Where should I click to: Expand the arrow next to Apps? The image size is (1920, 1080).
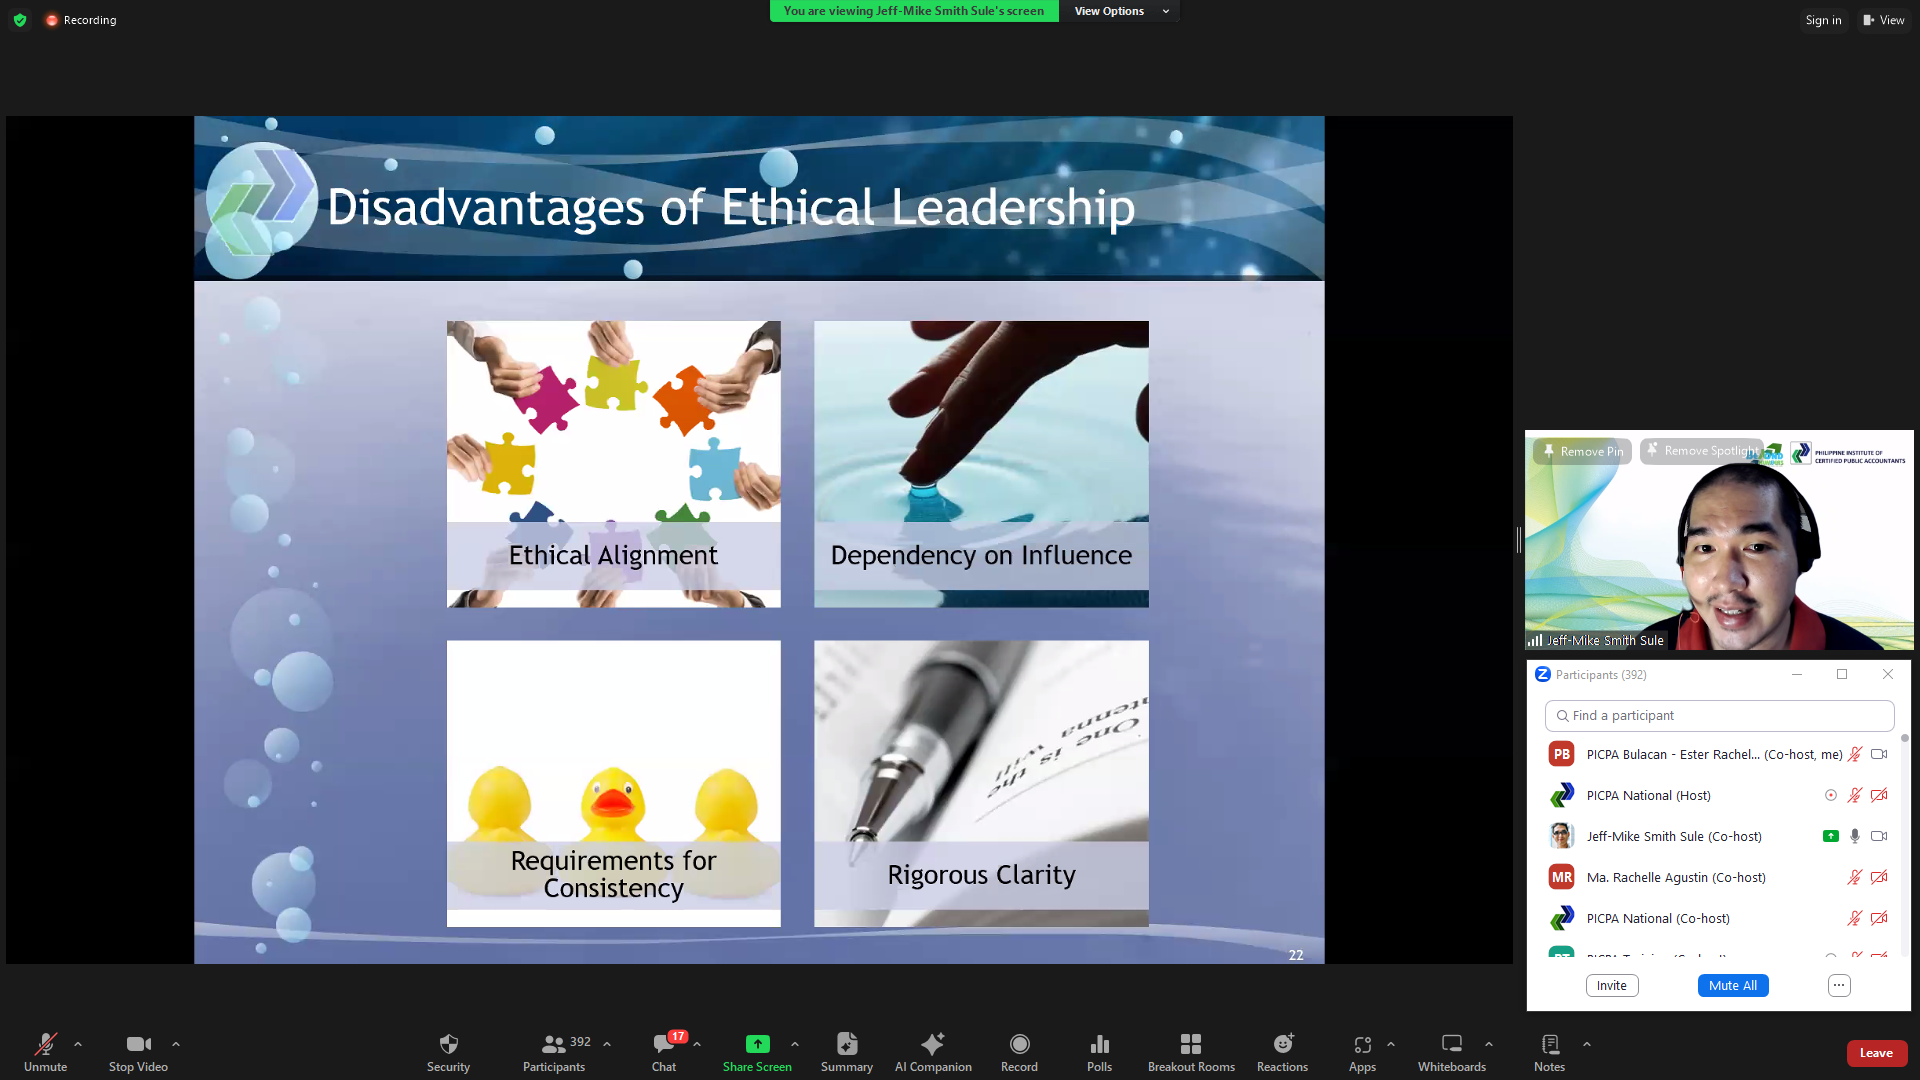click(x=1391, y=1044)
